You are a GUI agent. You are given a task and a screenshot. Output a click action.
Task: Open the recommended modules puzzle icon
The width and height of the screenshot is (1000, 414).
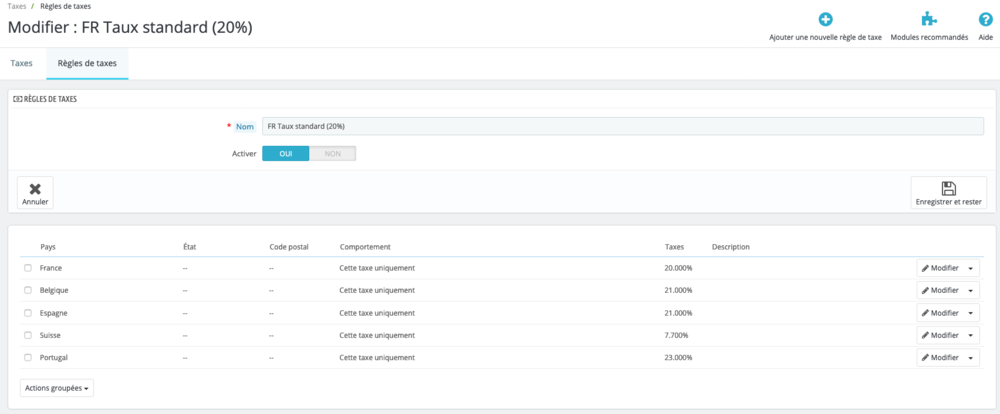click(928, 19)
